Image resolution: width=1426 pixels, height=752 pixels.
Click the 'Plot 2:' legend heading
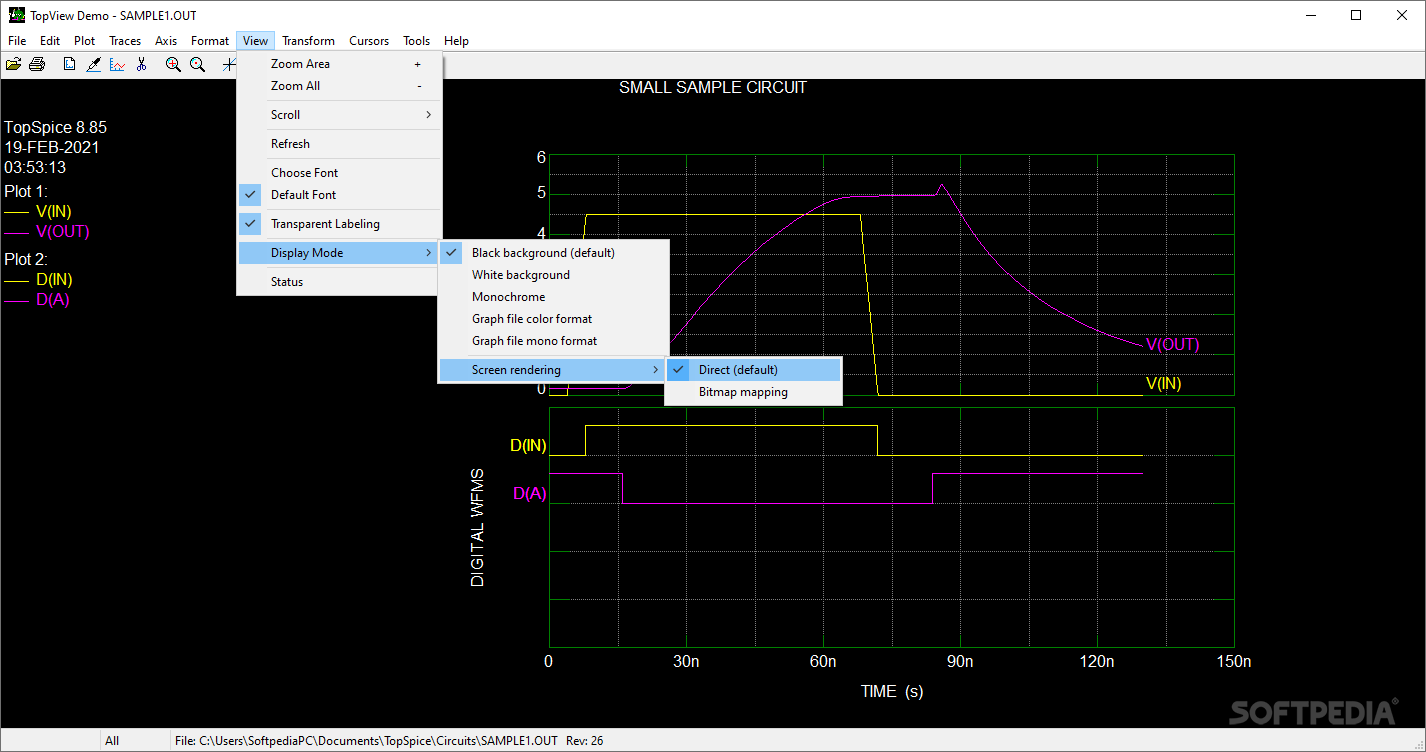pos(26,259)
